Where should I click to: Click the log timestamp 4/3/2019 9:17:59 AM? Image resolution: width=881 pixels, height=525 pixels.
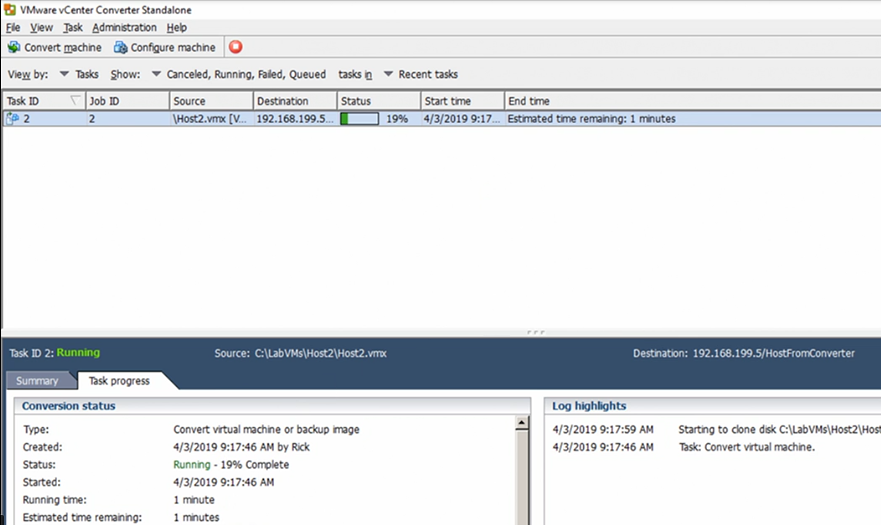tap(603, 429)
